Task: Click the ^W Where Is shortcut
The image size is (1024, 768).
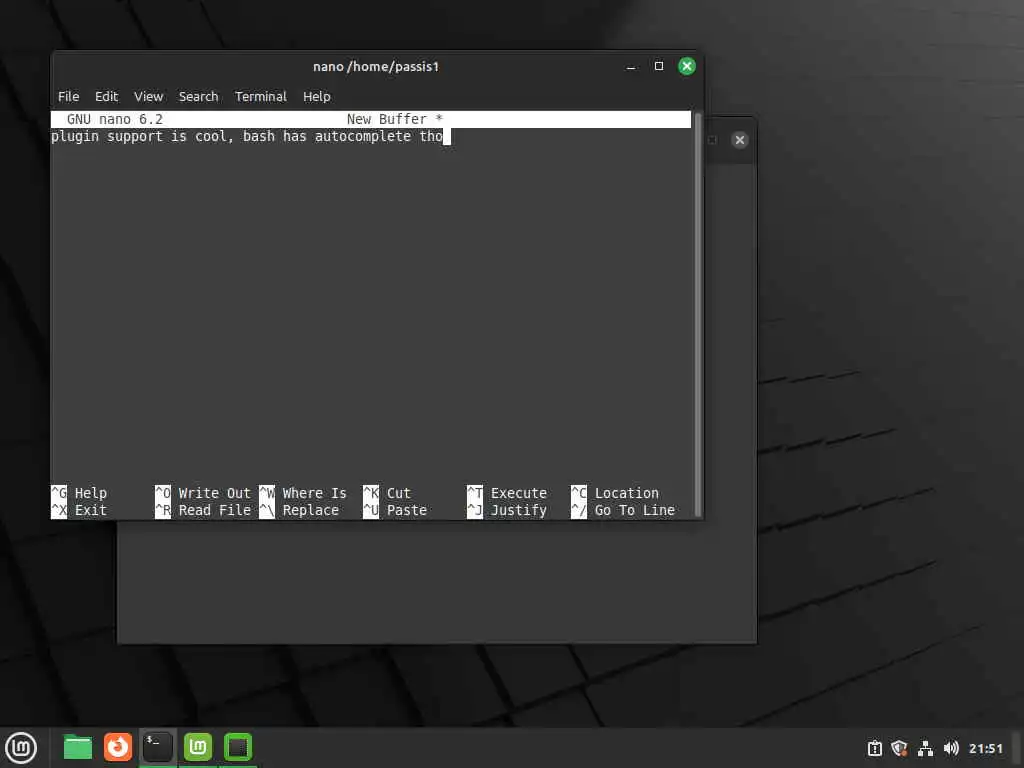Action: (303, 493)
